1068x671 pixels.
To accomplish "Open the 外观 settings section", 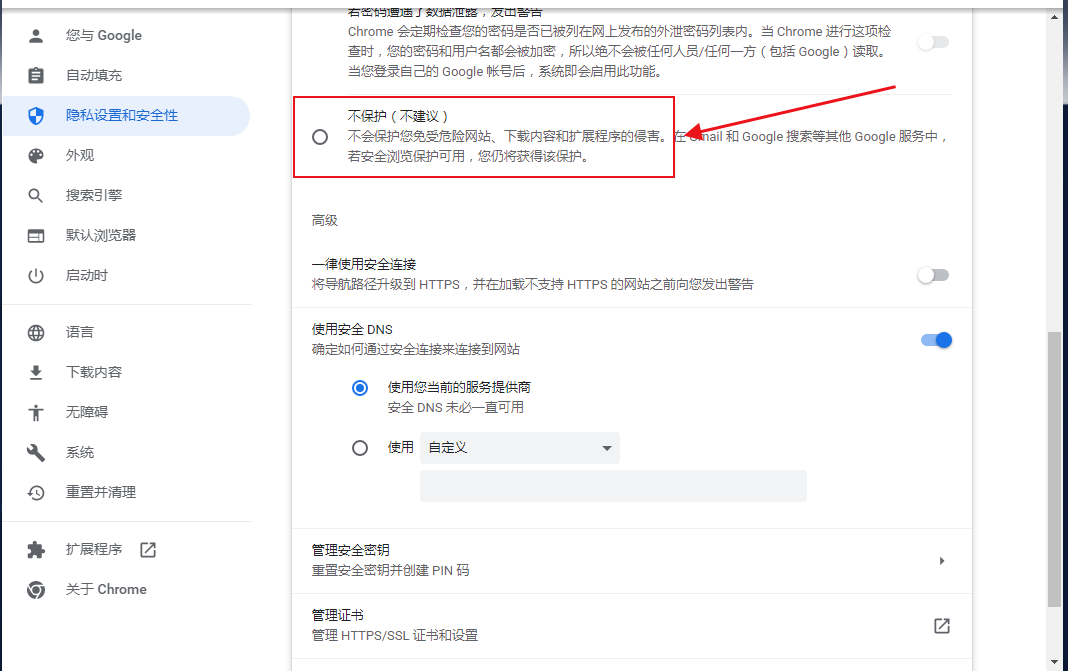I will point(127,155).
